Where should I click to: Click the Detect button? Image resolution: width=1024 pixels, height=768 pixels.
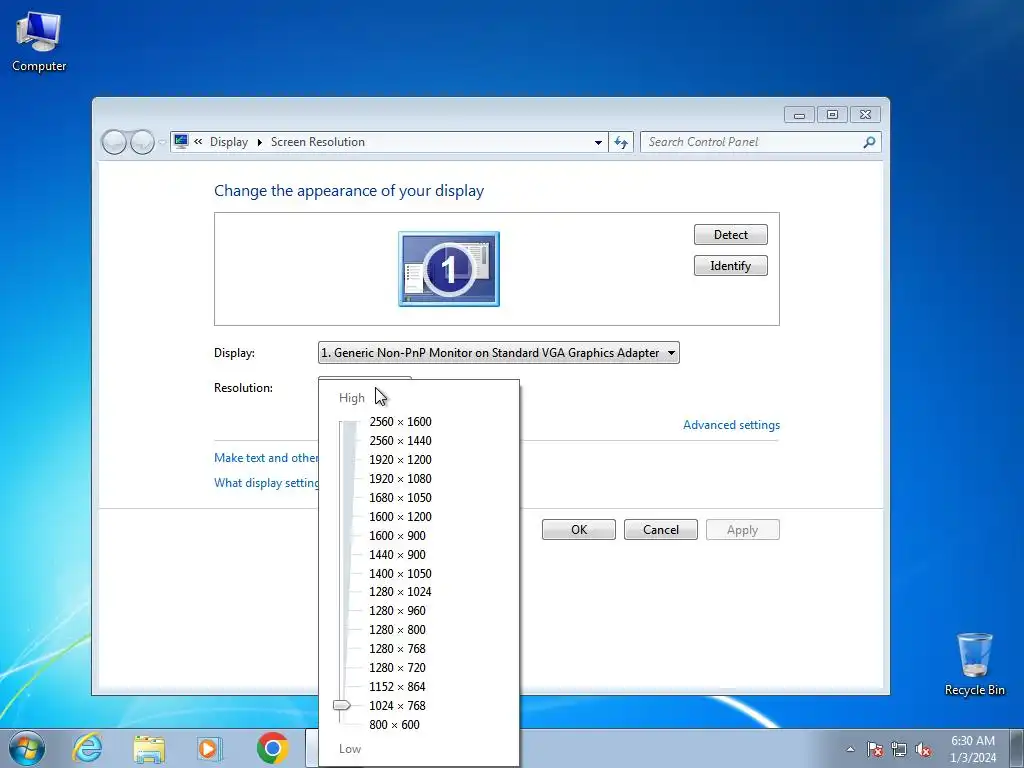(x=731, y=234)
